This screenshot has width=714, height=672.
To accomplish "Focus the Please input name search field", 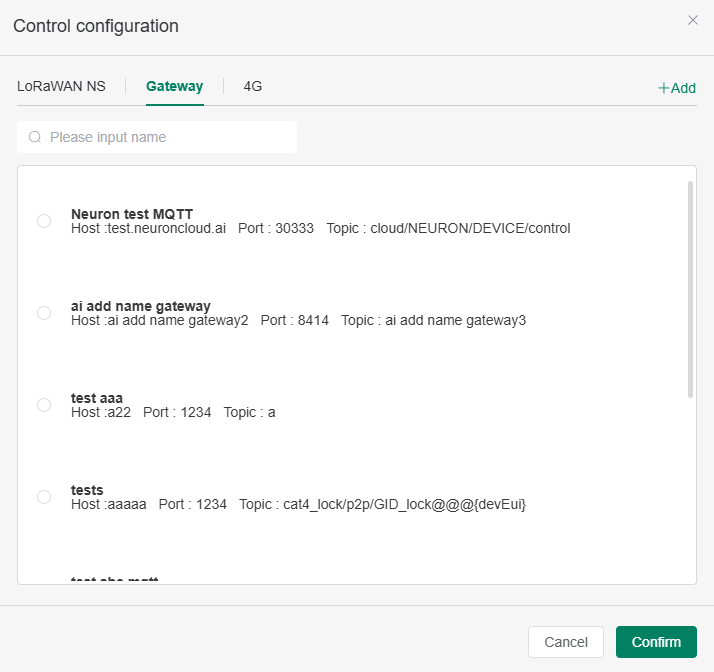I will click(x=170, y=137).
